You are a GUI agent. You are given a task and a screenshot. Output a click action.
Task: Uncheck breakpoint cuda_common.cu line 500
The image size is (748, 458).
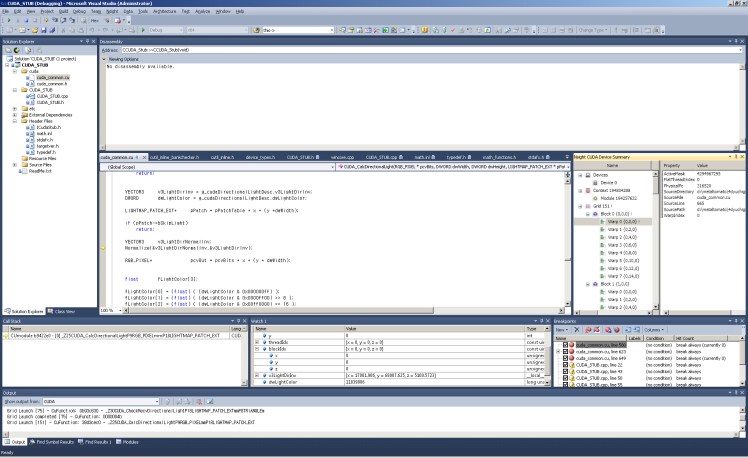tap(565, 344)
